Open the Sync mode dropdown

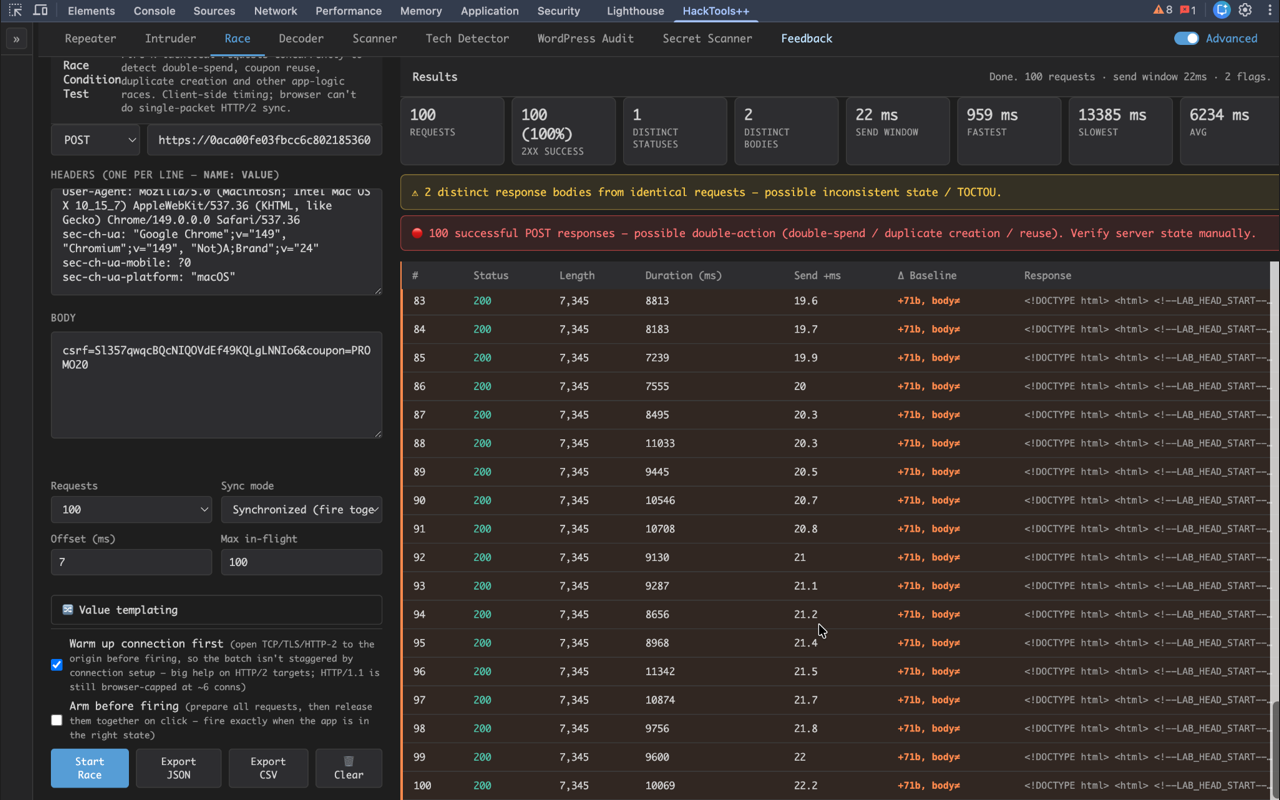click(301, 510)
